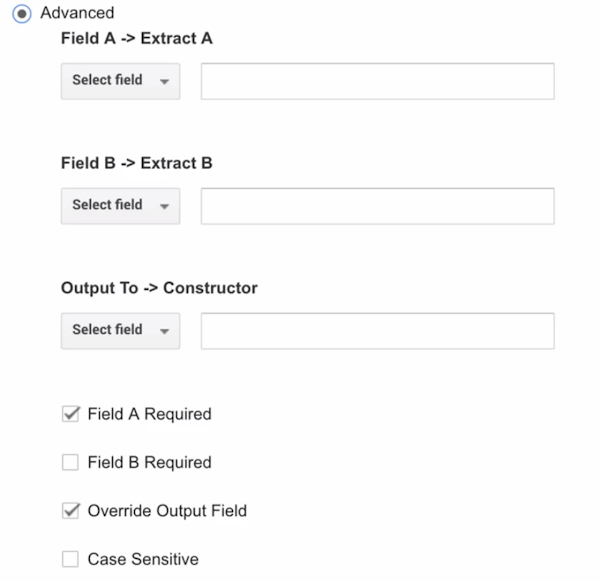Enable the Case Sensitive checkbox
Image resolution: width=600 pixels, height=581 pixels.
tap(70, 560)
